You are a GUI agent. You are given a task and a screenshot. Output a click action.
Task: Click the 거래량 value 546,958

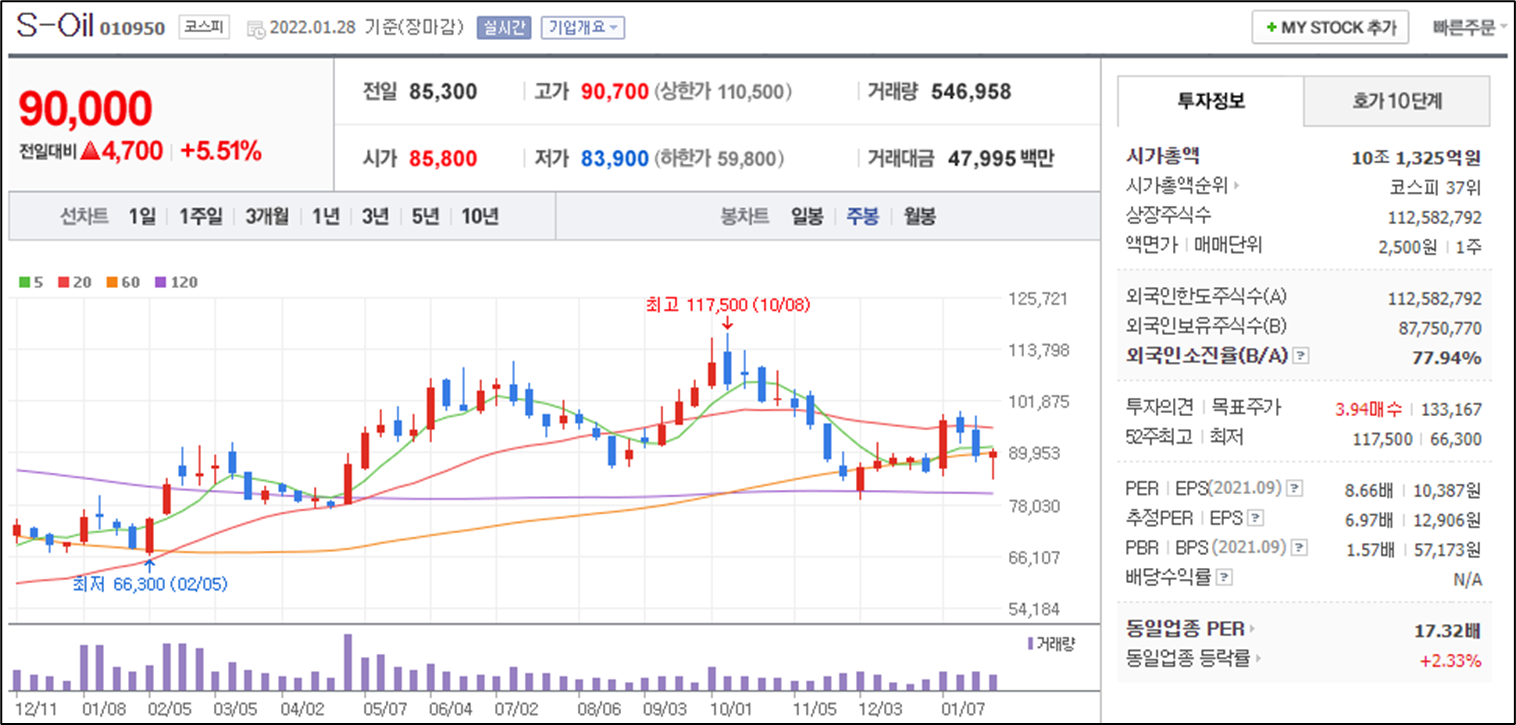[x=971, y=92]
